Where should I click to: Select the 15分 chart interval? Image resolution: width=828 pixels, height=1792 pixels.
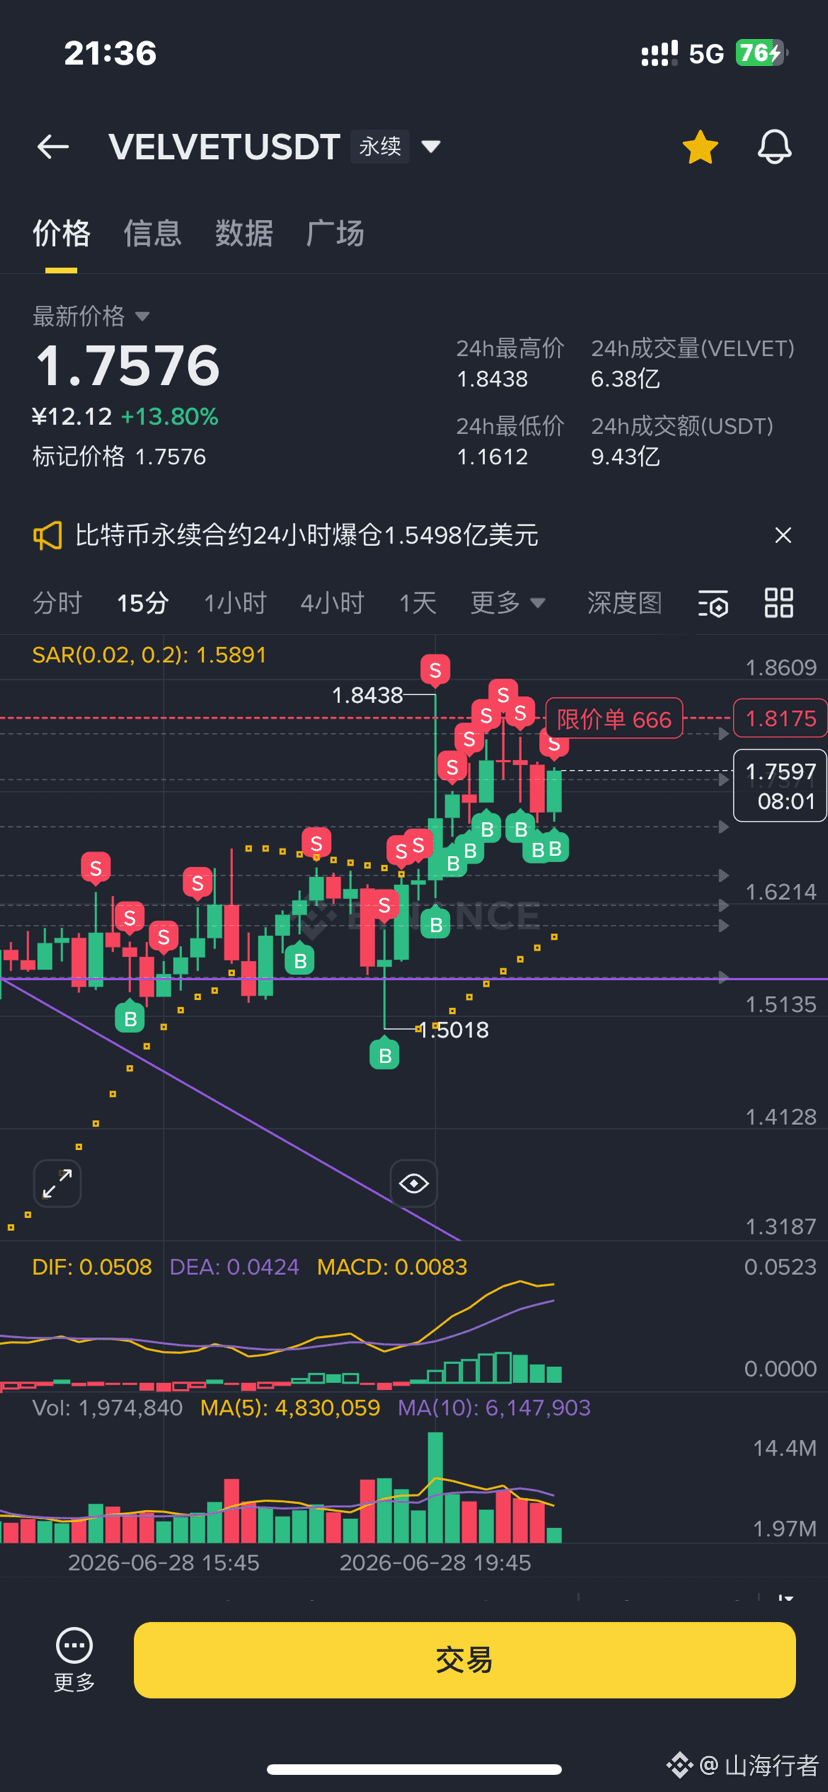[x=142, y=603]
